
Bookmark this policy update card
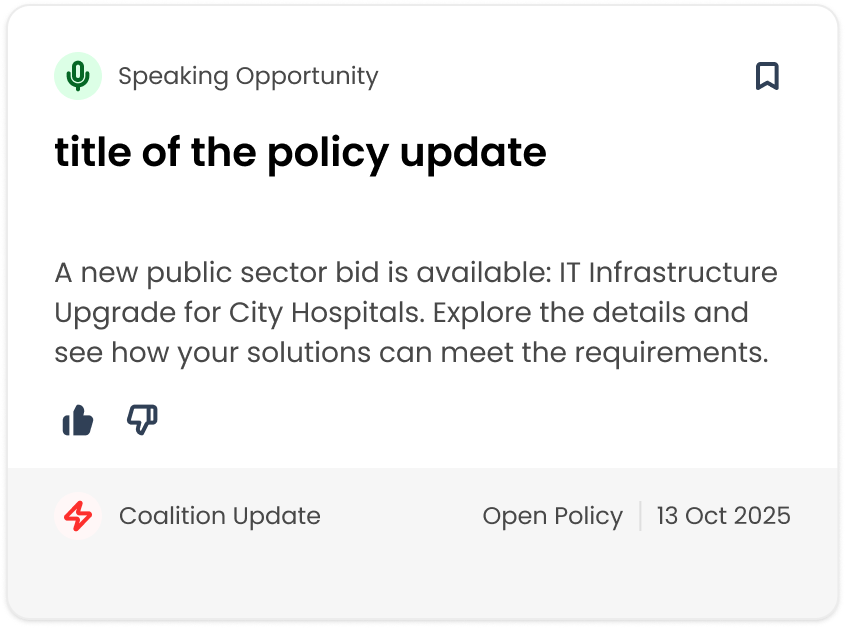pos(767,76)
